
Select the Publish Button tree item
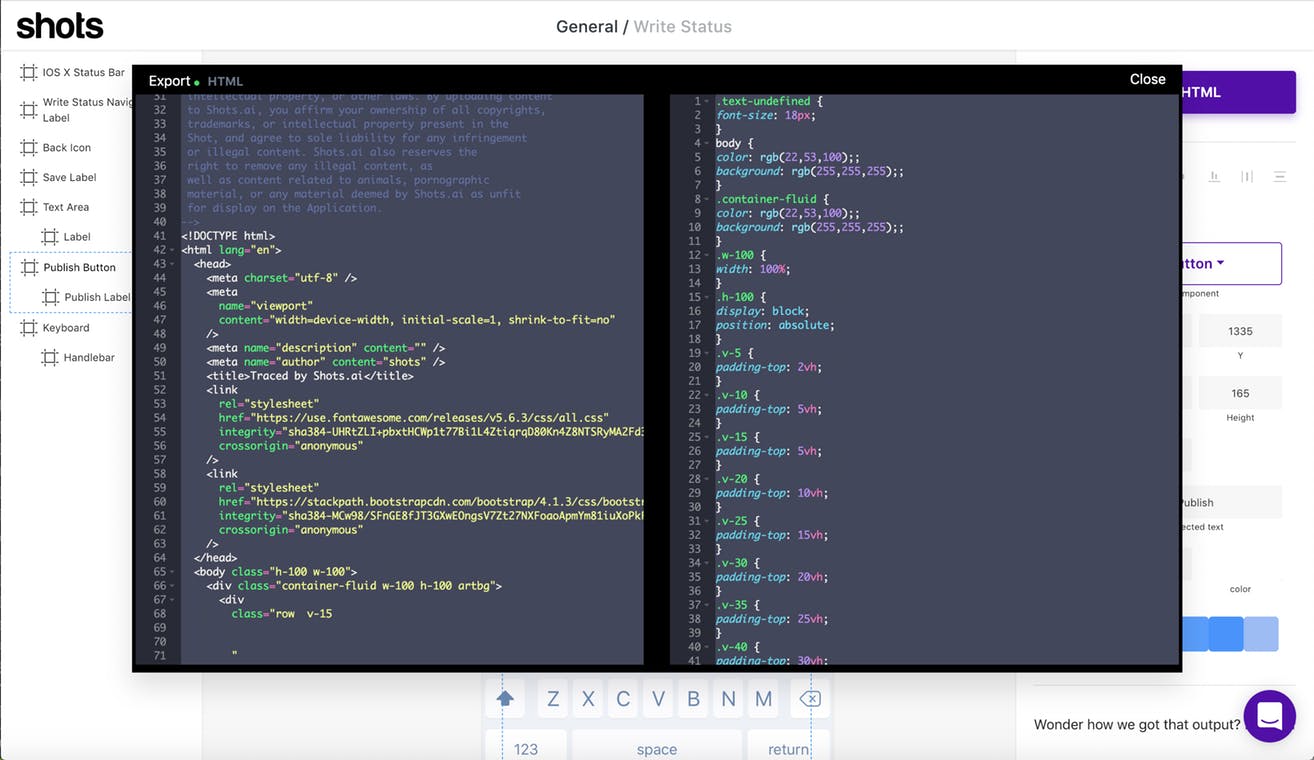(x=79, y=268)
